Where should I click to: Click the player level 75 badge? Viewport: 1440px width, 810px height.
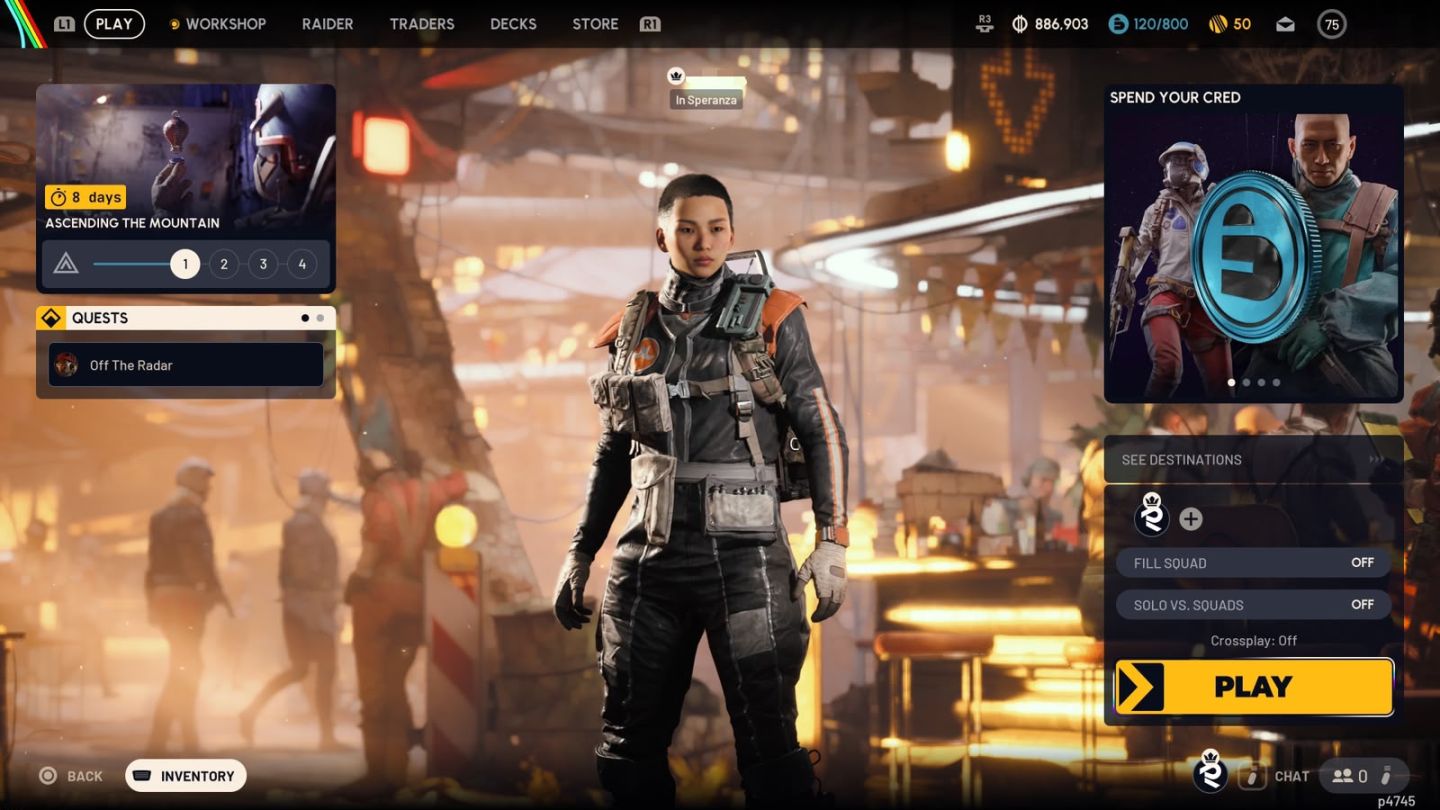coord(1331,24)
